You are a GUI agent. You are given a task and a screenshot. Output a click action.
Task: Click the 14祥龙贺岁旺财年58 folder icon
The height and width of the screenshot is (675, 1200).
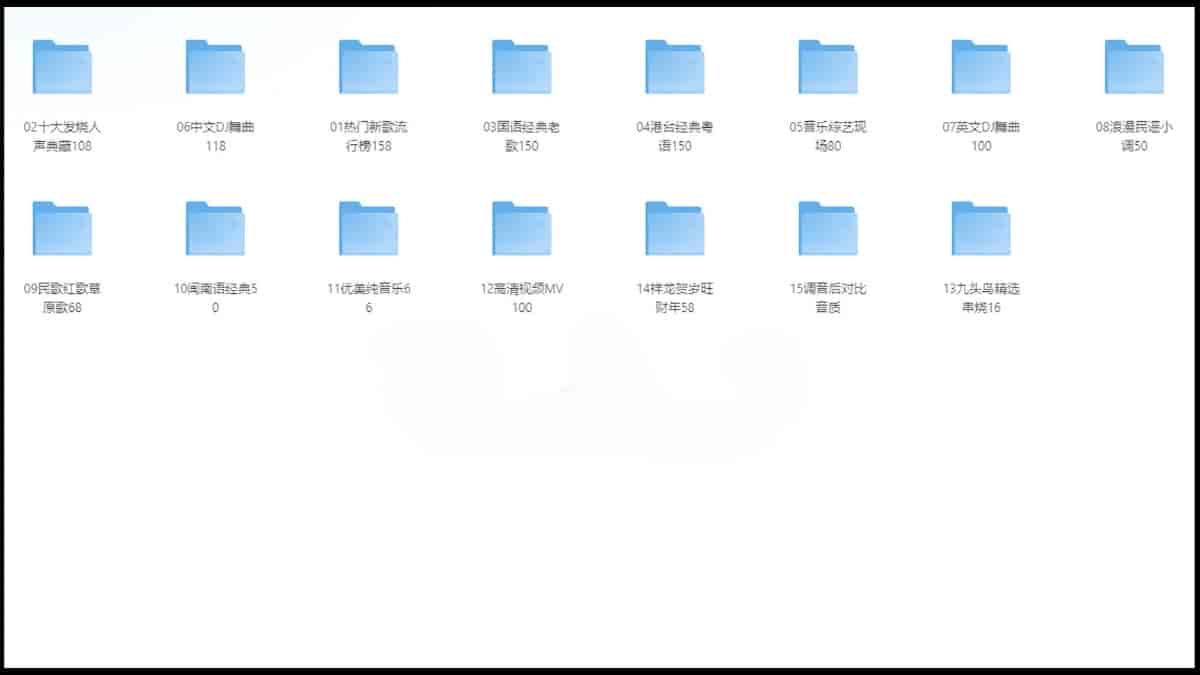674,229
